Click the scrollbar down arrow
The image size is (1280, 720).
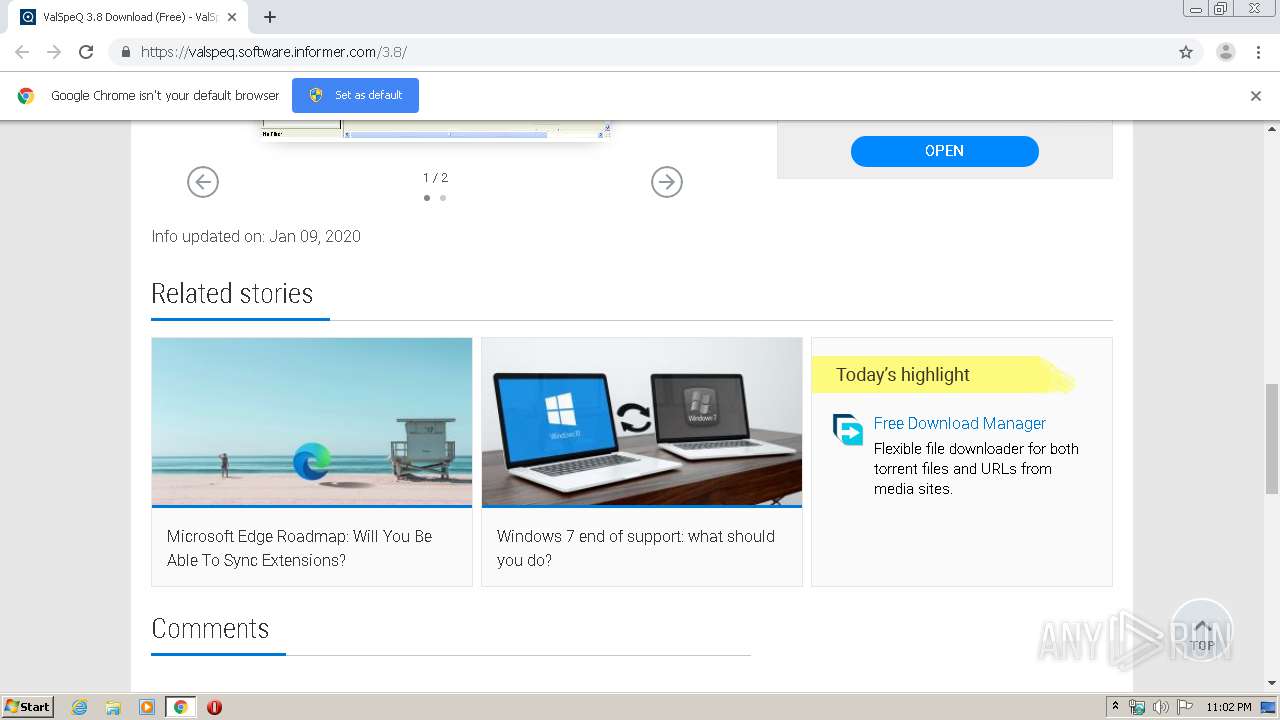tap(1272, 682)
